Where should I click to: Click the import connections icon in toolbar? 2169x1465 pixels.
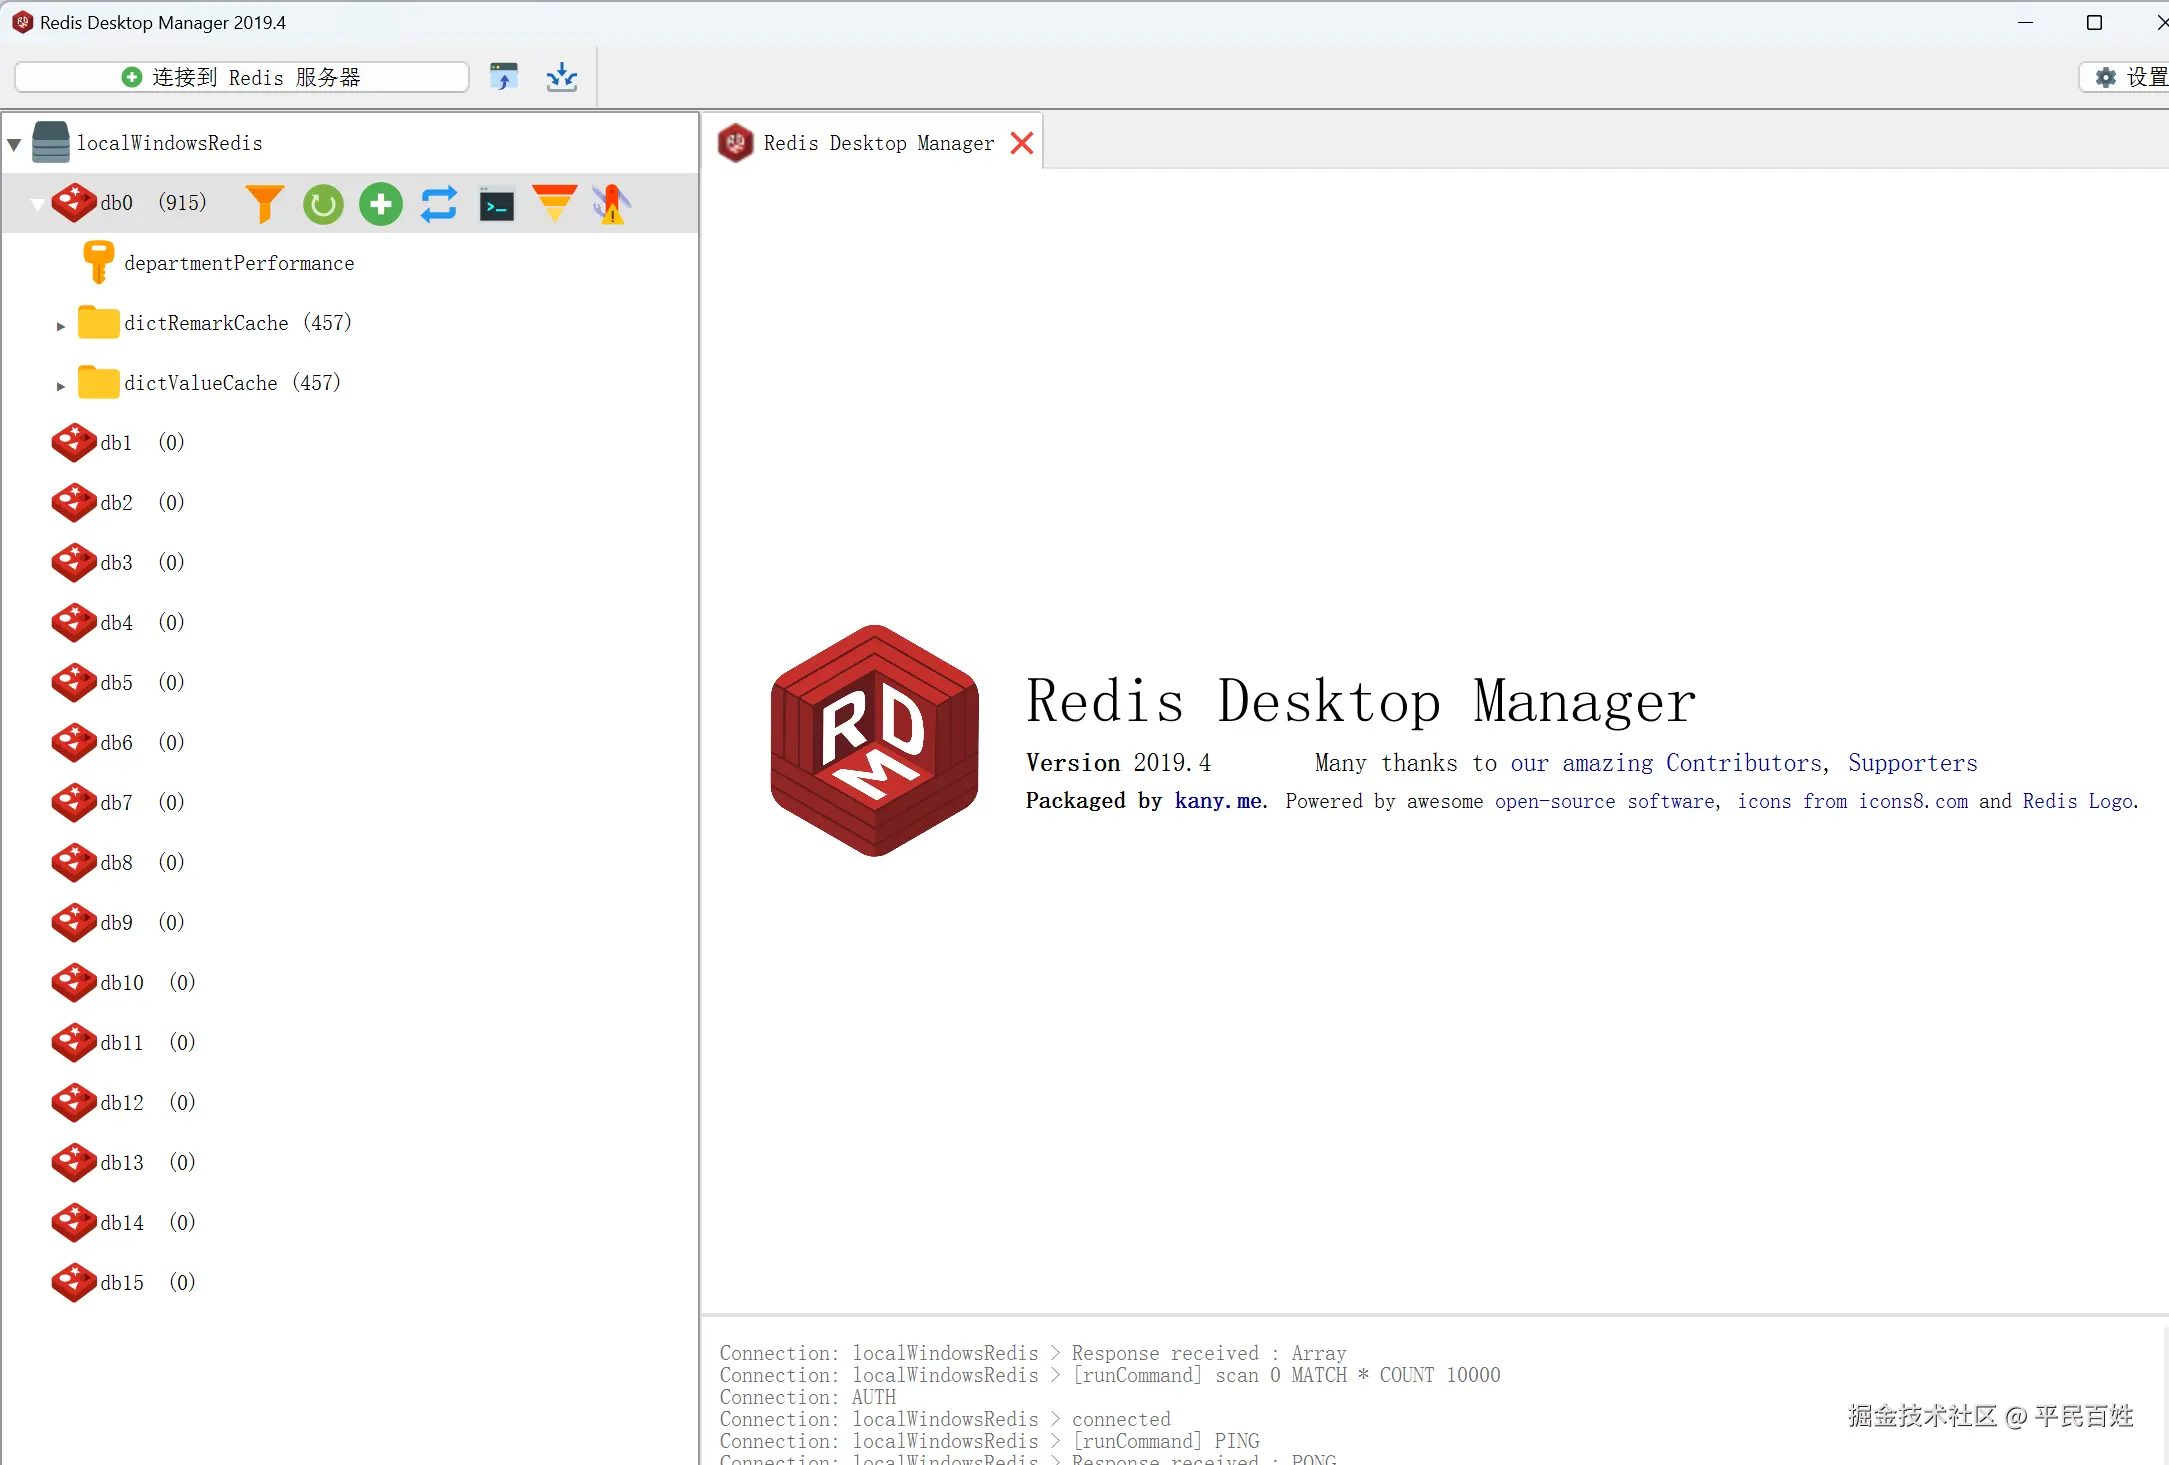pos(504,77)
